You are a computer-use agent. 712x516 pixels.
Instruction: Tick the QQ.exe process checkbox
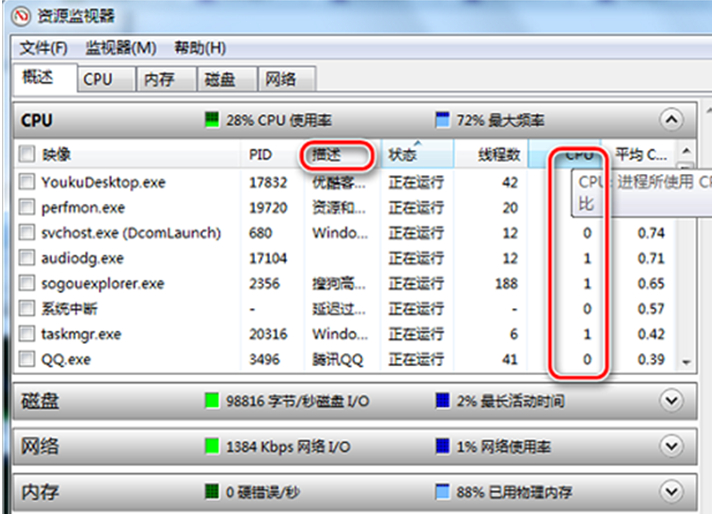tap(28, 359)
